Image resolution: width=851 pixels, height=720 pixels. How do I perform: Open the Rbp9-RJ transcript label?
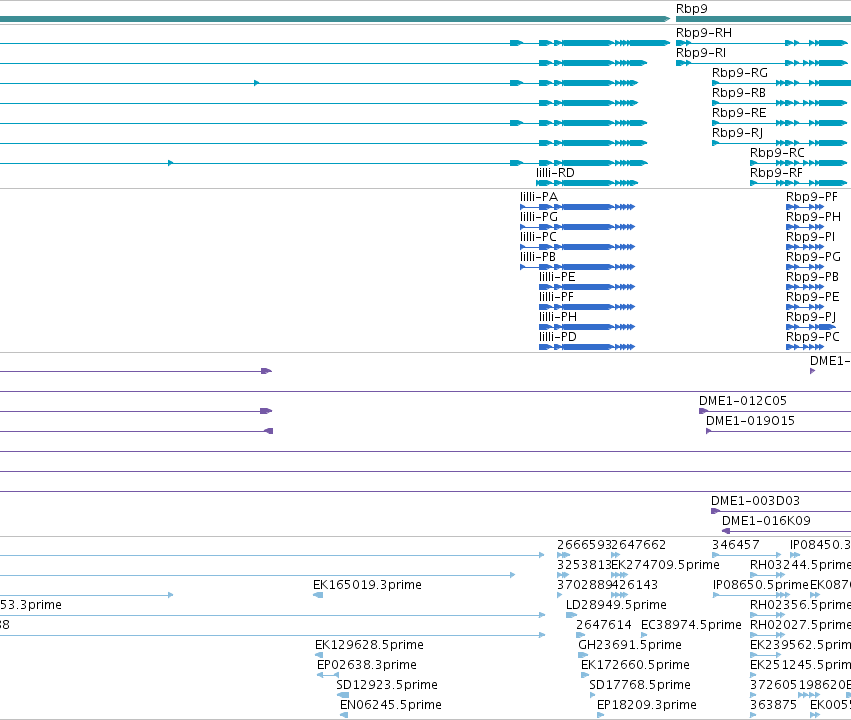[x=738, y=133]
